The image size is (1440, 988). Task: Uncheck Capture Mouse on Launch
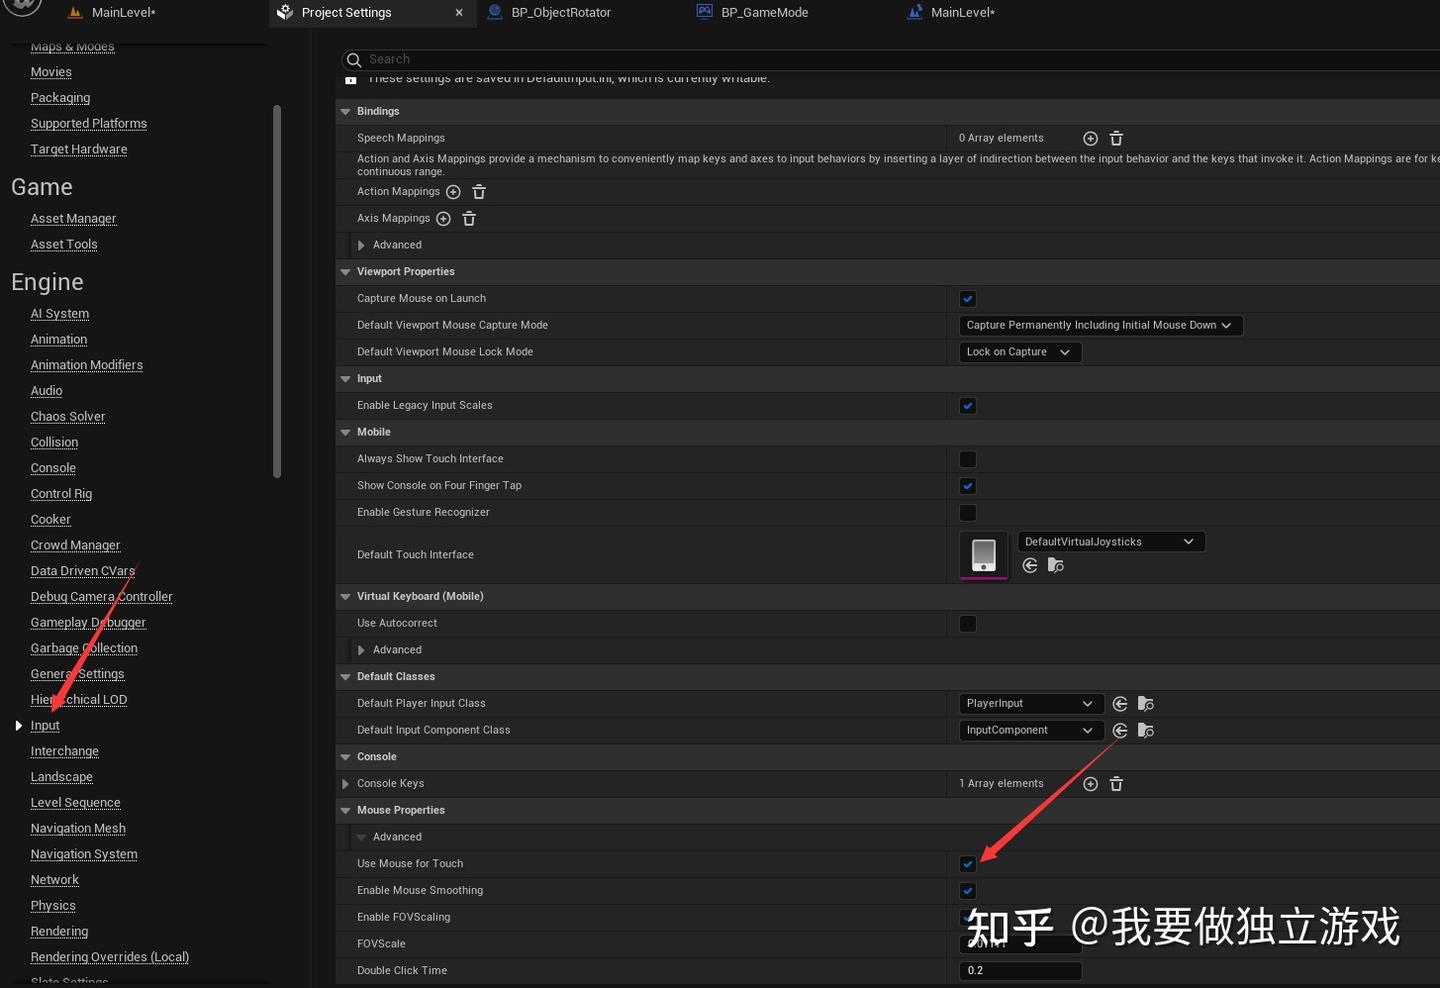click(967, 298)
